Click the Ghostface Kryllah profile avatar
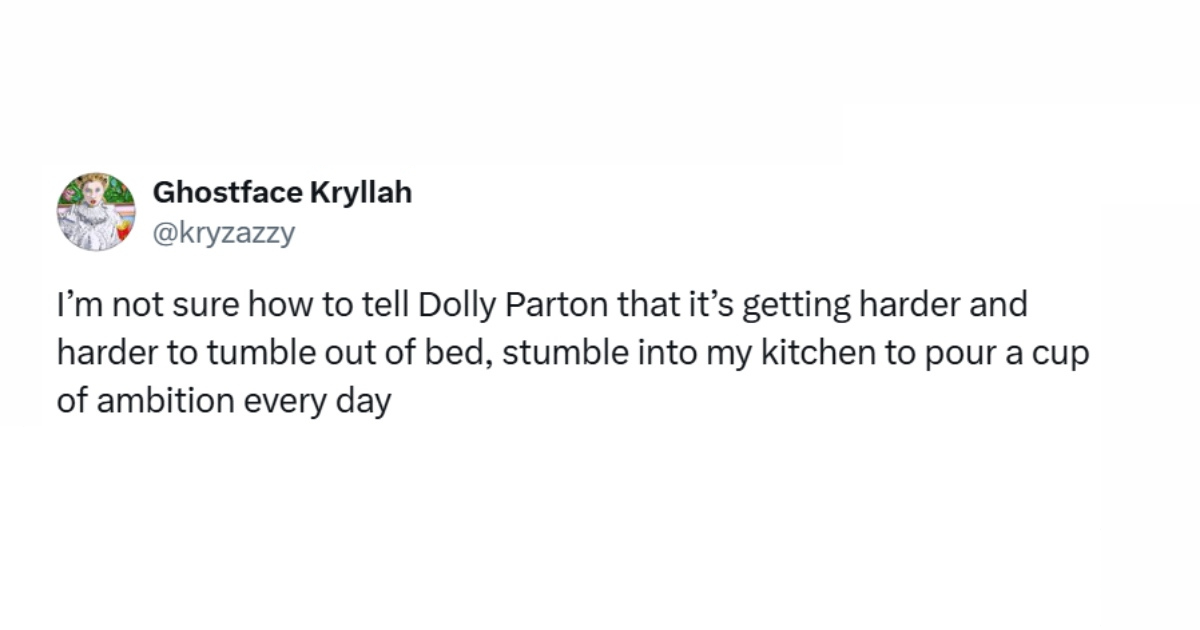Screen dimensions: 1200x630 (96, 211)
